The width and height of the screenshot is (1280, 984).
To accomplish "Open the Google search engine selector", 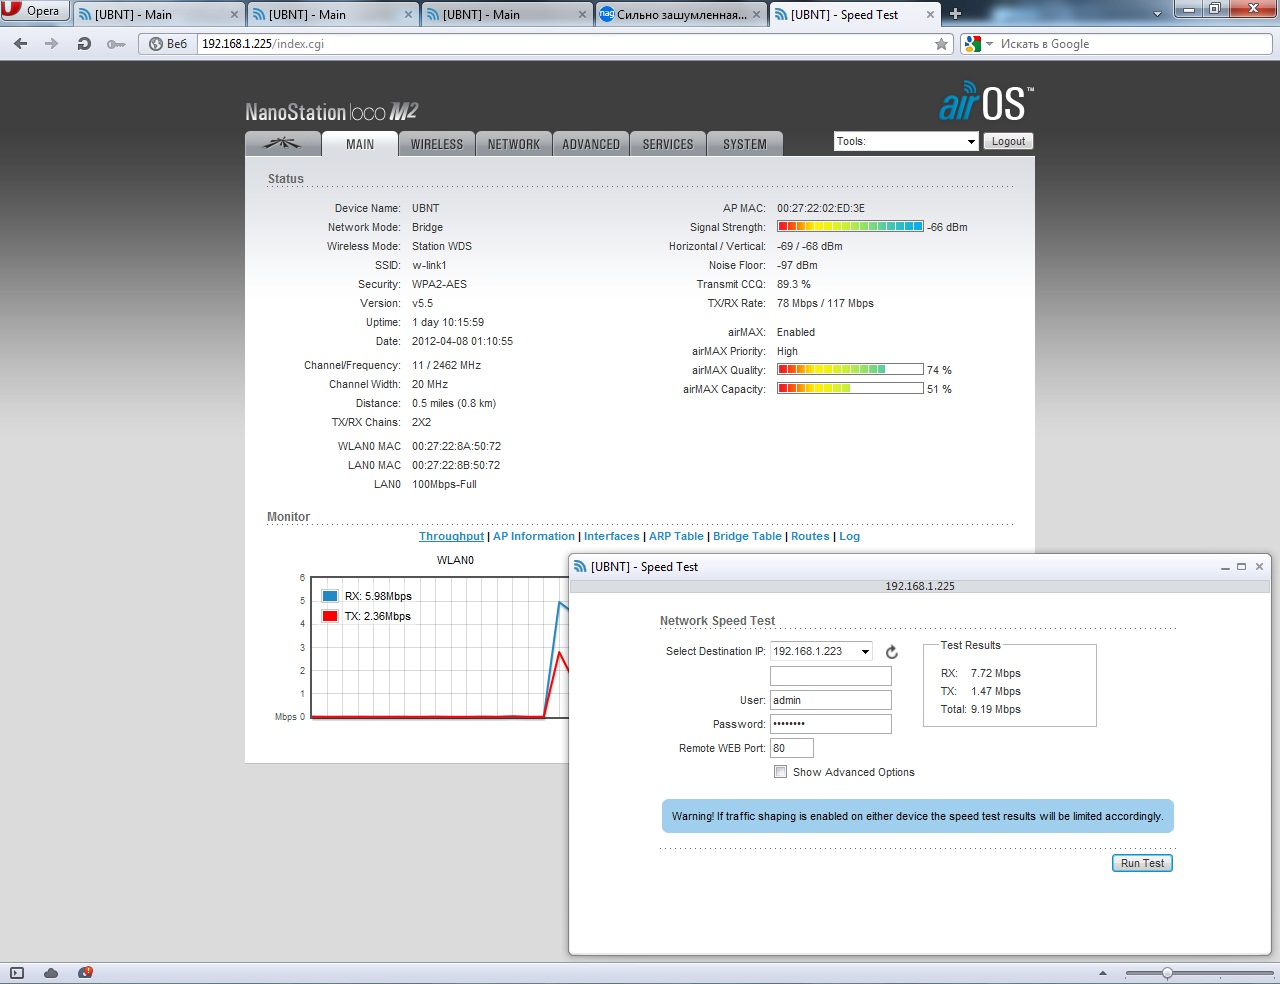I will coord(978,44).
